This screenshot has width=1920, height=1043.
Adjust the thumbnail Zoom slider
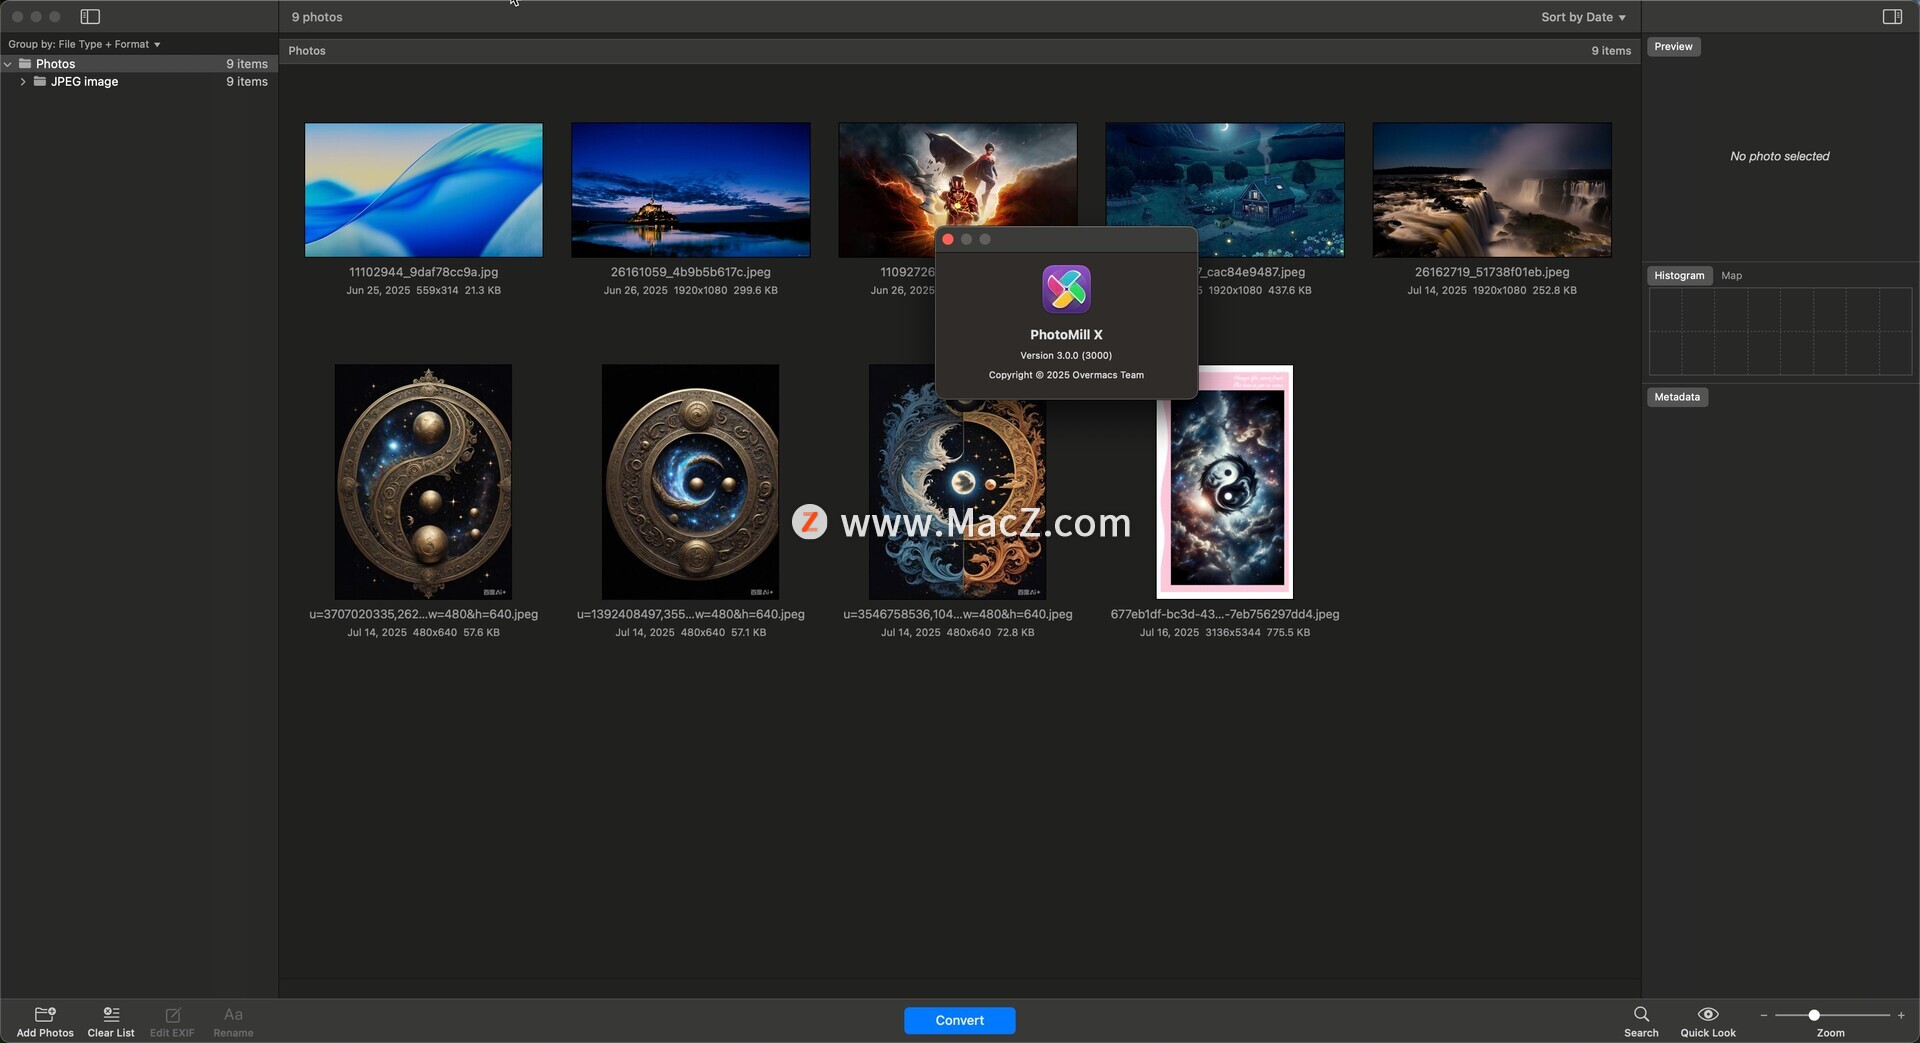[x=1813, y=1015]
